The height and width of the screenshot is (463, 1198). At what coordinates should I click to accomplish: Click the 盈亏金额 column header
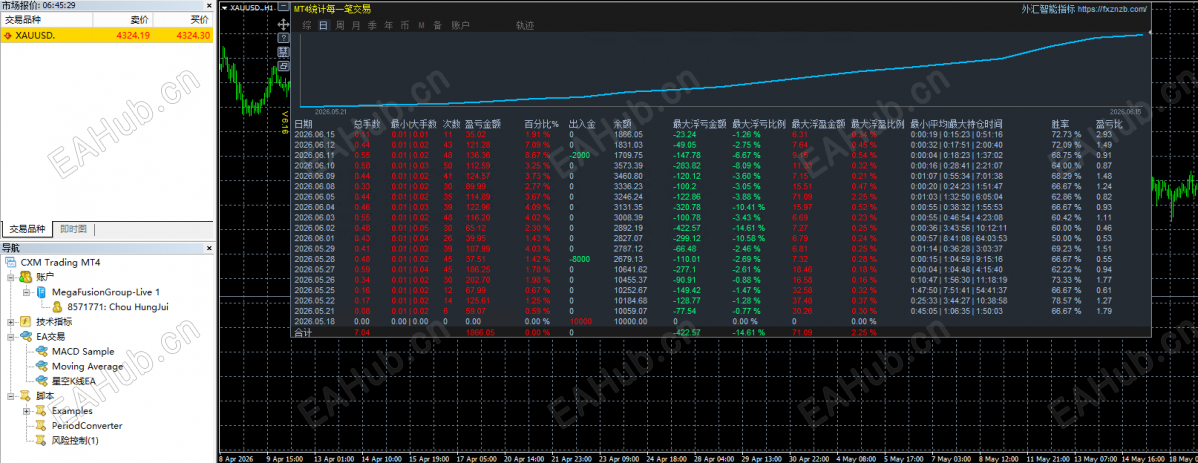[483, 123]
